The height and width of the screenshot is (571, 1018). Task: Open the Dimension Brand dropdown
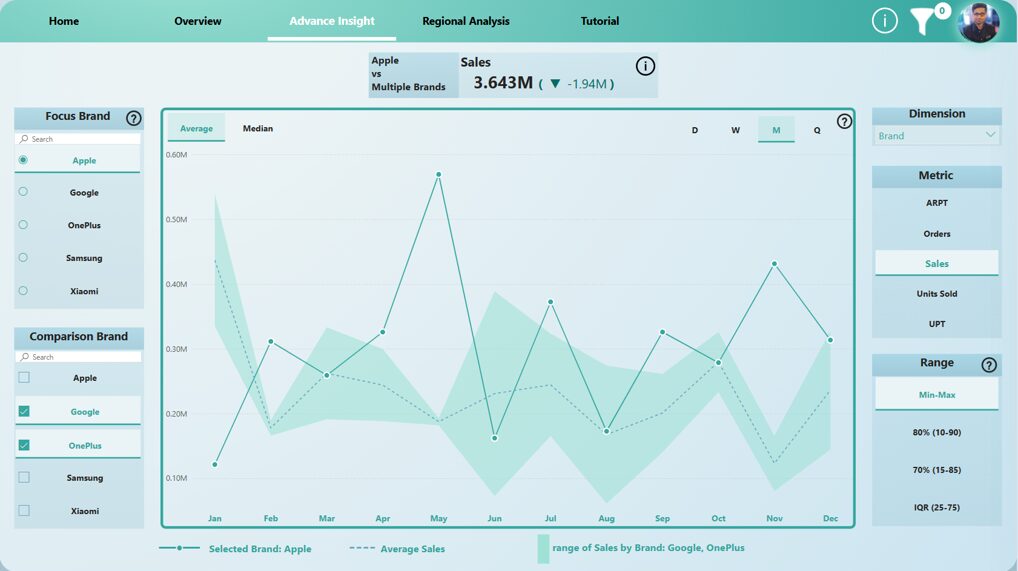click(936, 136)
